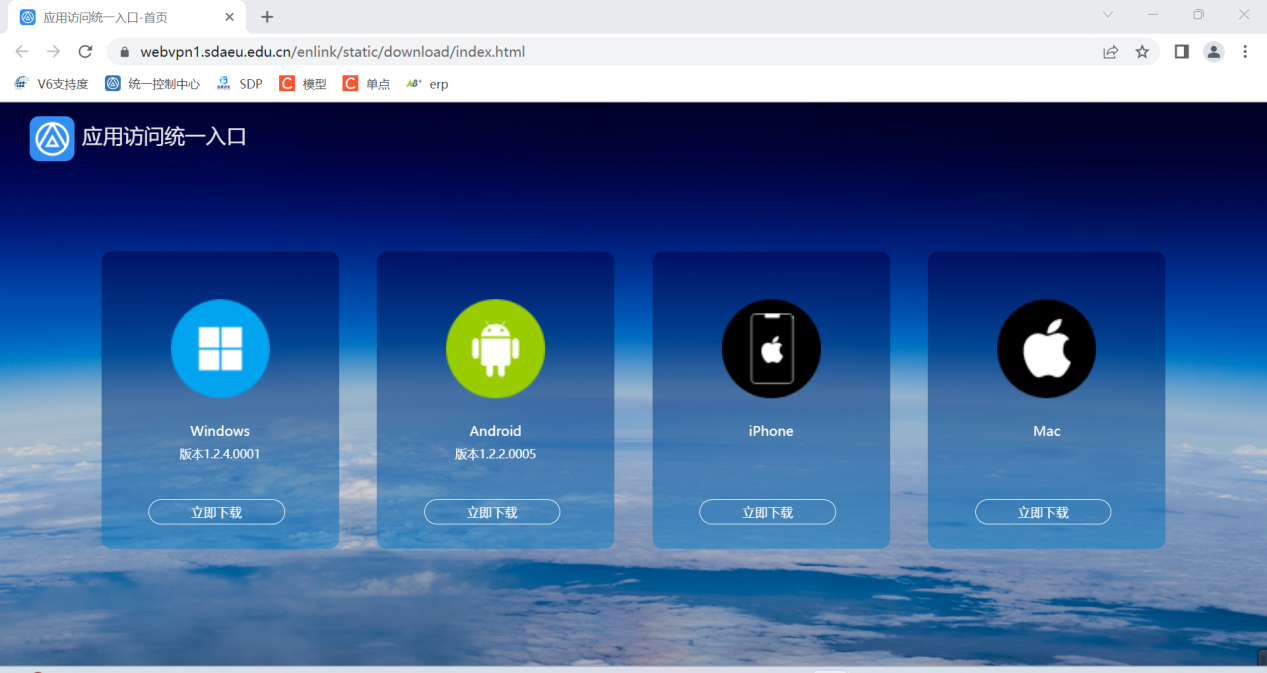1267x673 pixels.
Task: Toggle the browser side panel icon
Action: (x=1181, y=52)
